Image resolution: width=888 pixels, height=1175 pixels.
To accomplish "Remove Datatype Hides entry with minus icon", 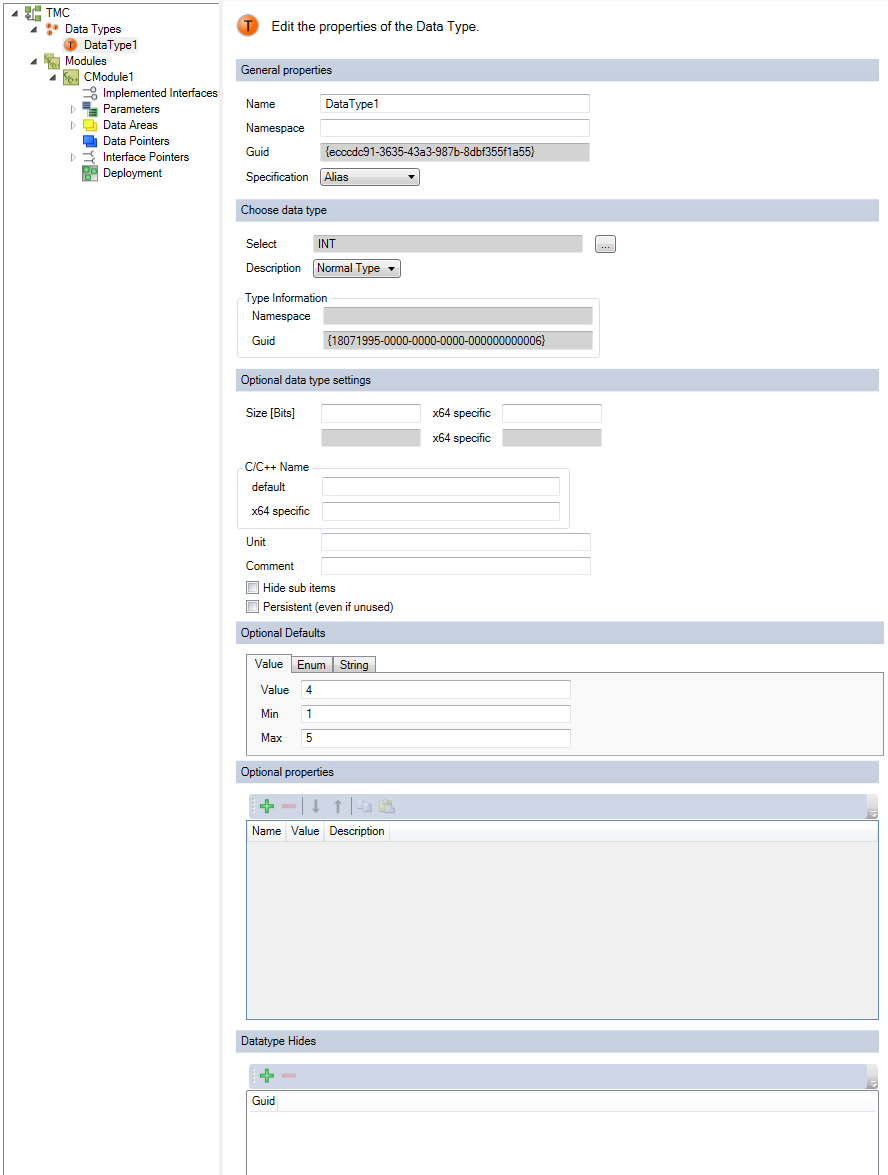I will coord(289,1076).
